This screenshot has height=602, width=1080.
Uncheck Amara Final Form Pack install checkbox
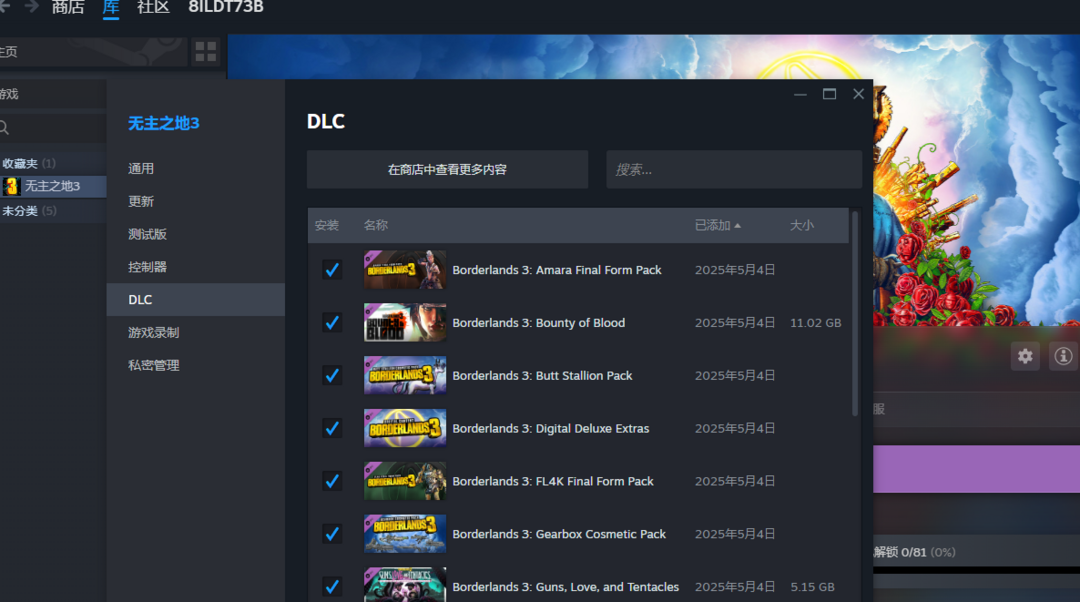coord(332,270)
